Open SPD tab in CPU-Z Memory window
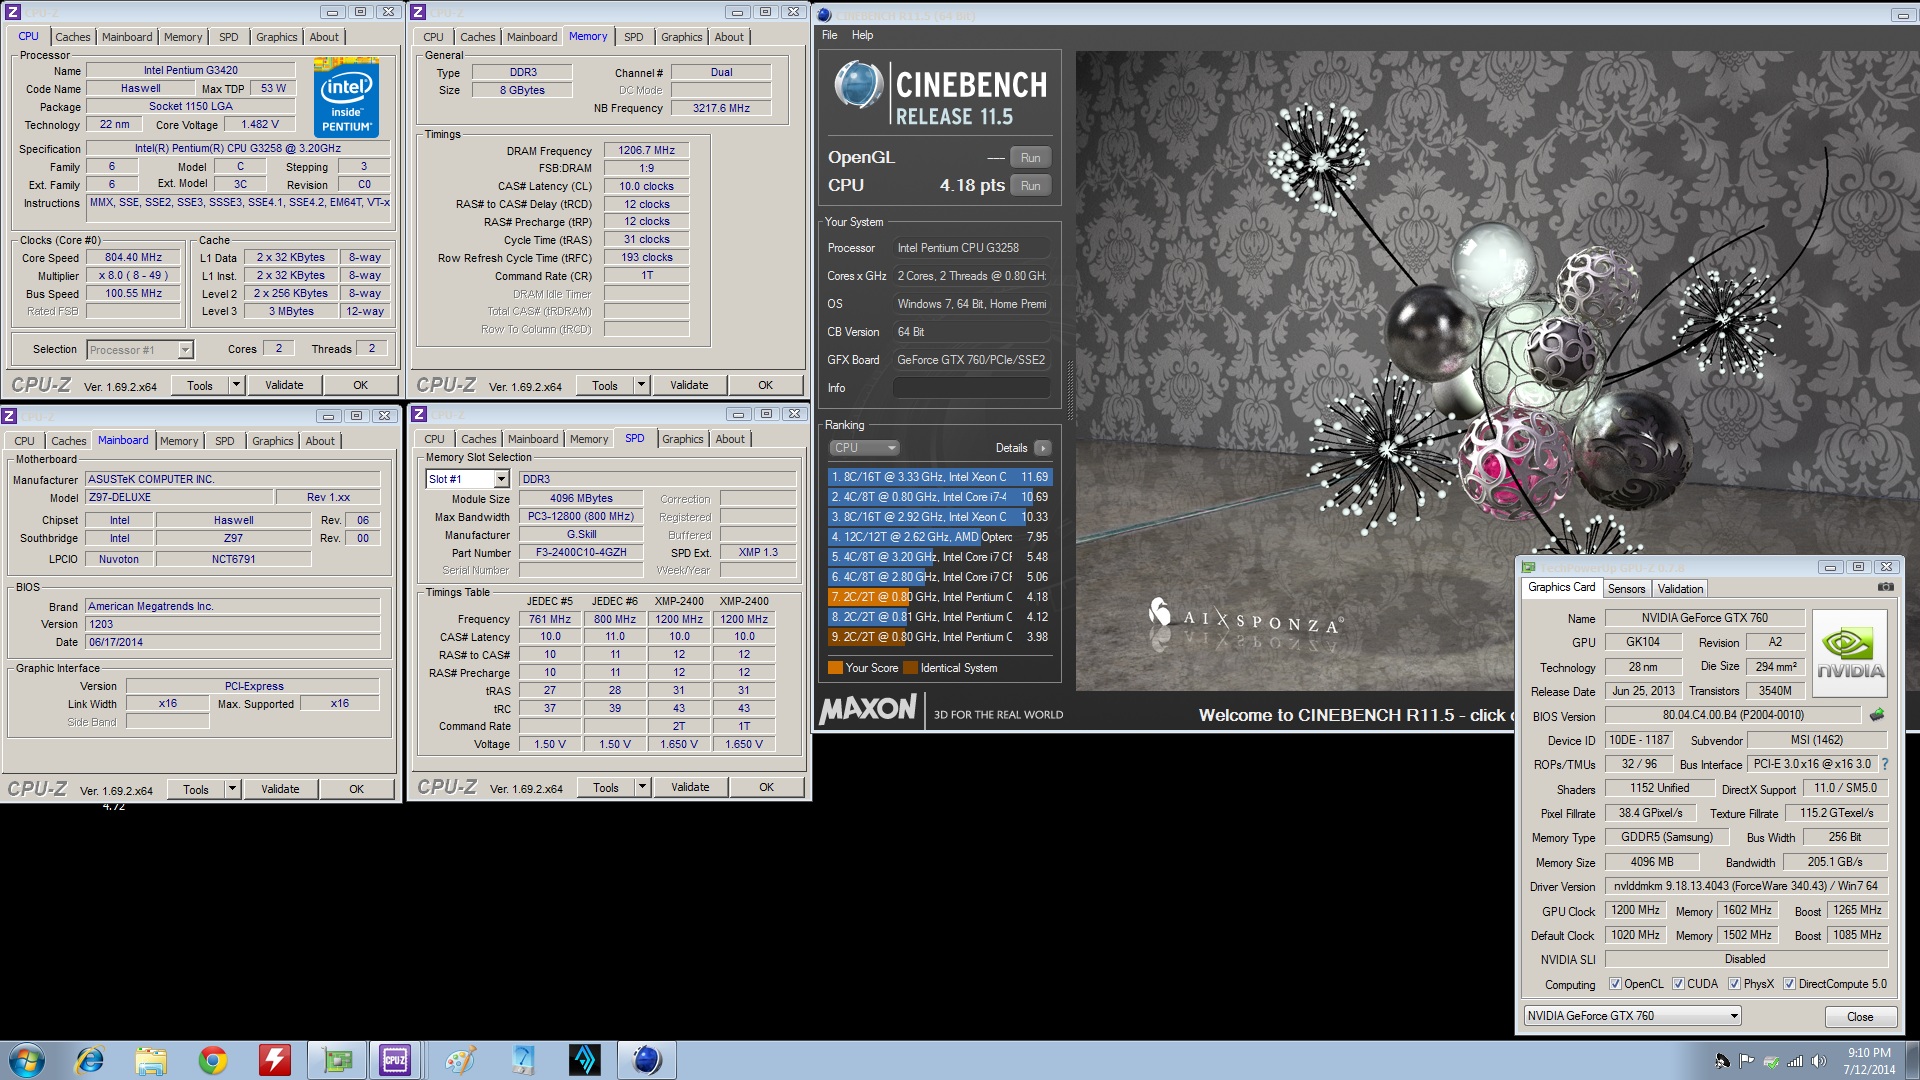This screenshot has height=1080, width=1920. tap(634, 37)
